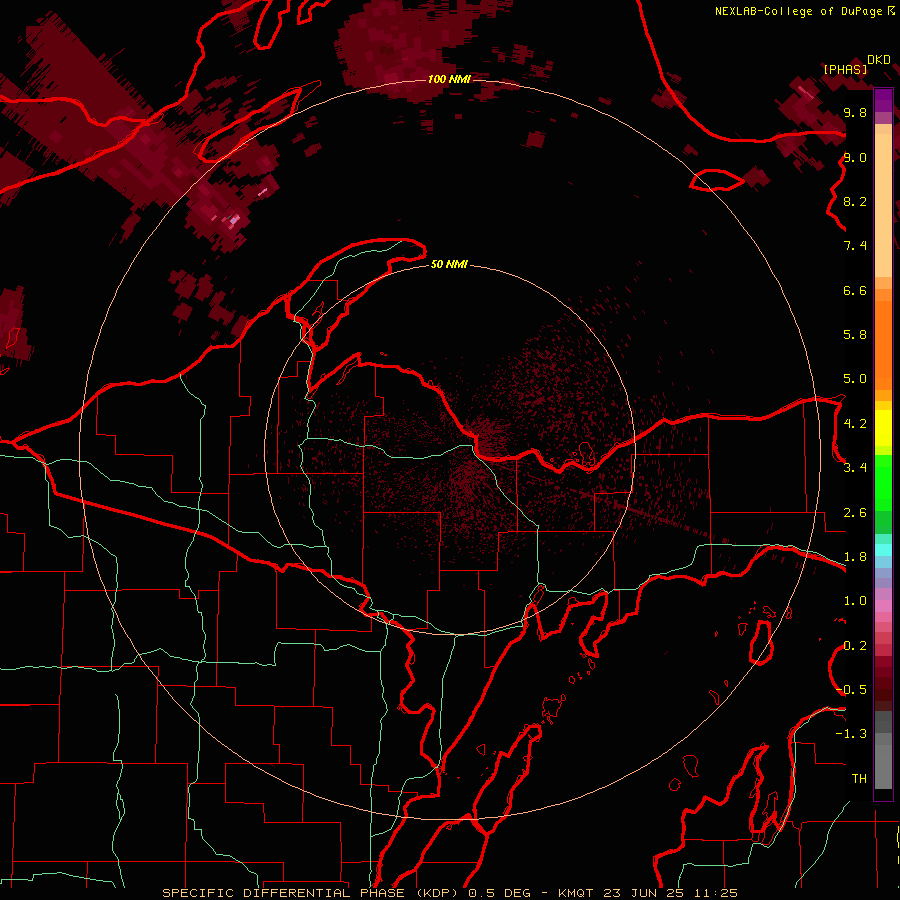Select the 1.8 scale value
The image size is (900, 900).
[855, 556]
